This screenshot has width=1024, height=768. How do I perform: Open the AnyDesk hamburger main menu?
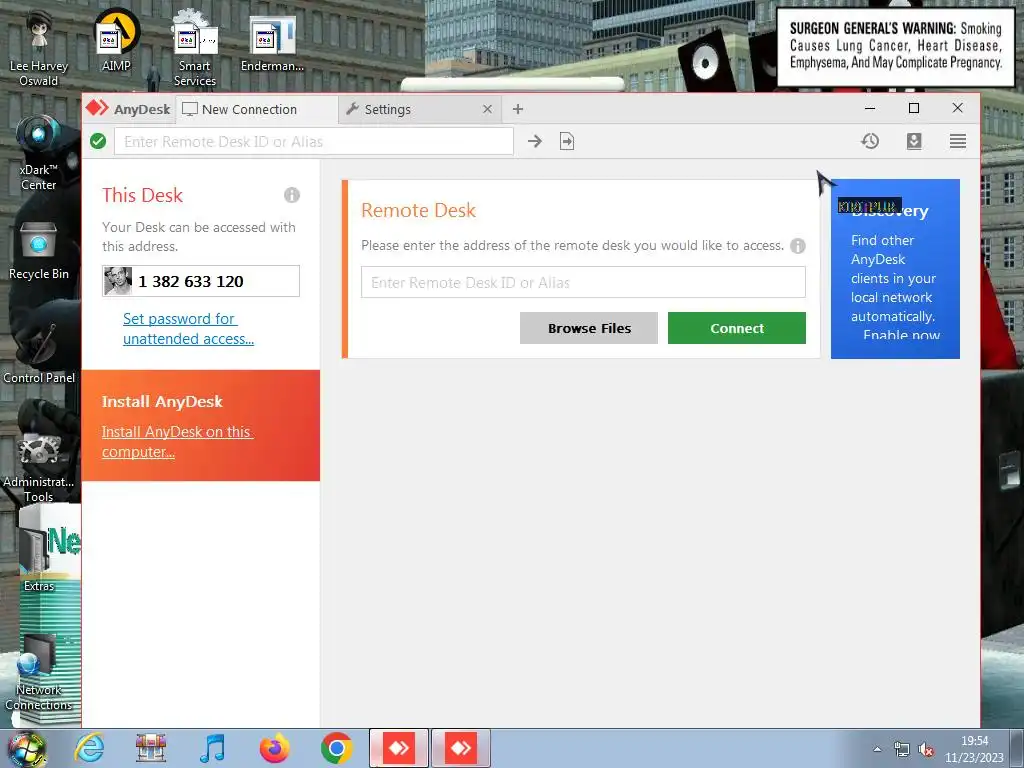pos(957,141)
